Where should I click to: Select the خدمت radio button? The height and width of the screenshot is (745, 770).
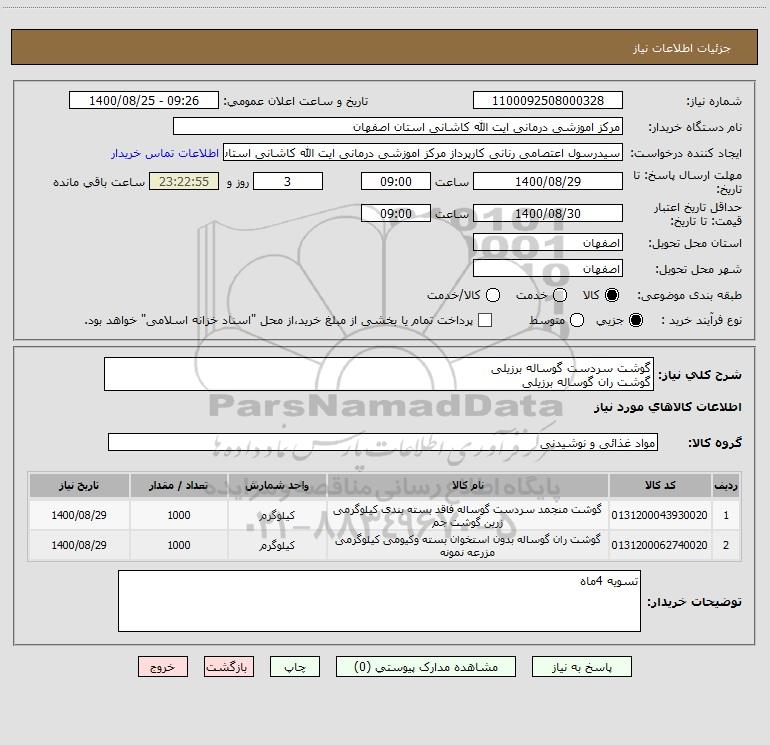(560, 295)
